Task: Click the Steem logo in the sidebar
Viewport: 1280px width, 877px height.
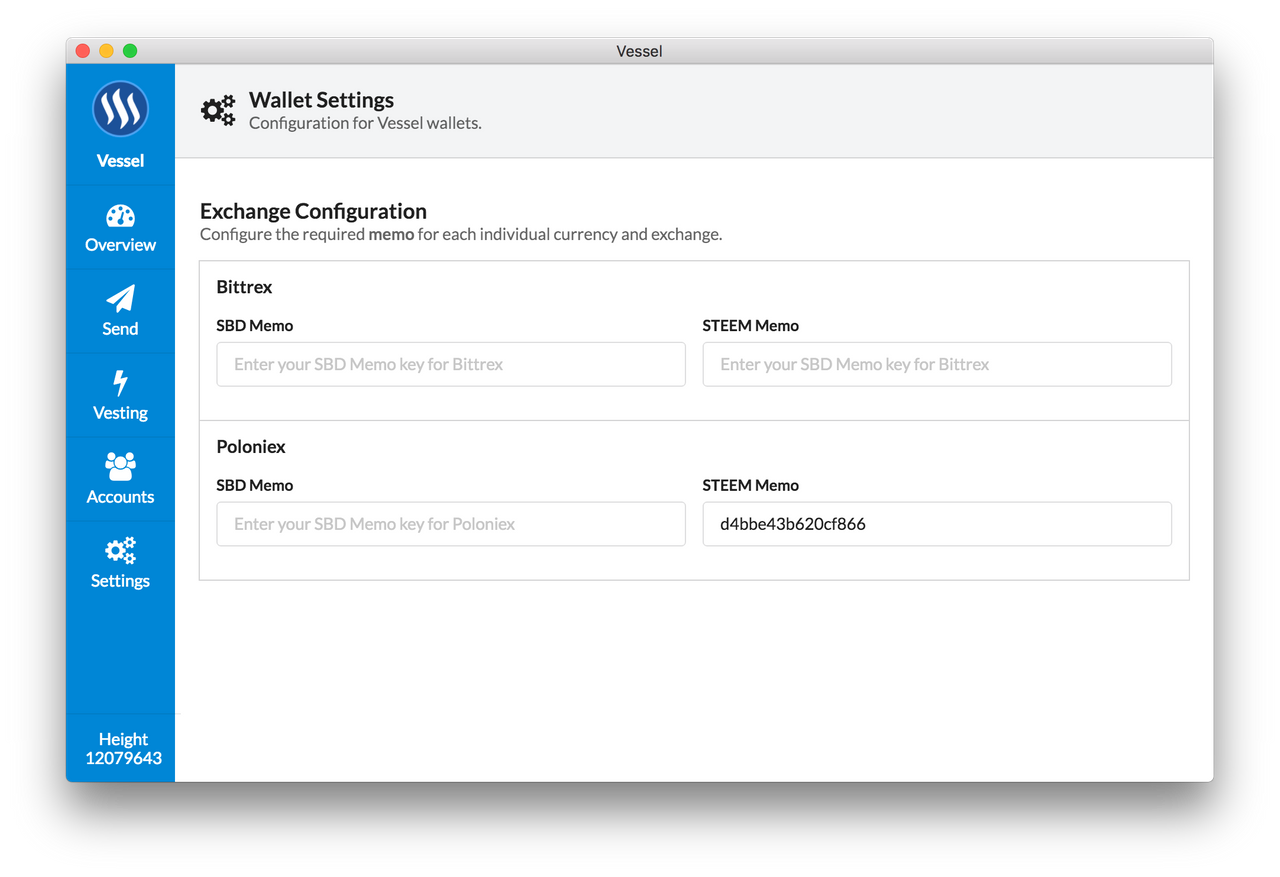Action: pos(120,109)
